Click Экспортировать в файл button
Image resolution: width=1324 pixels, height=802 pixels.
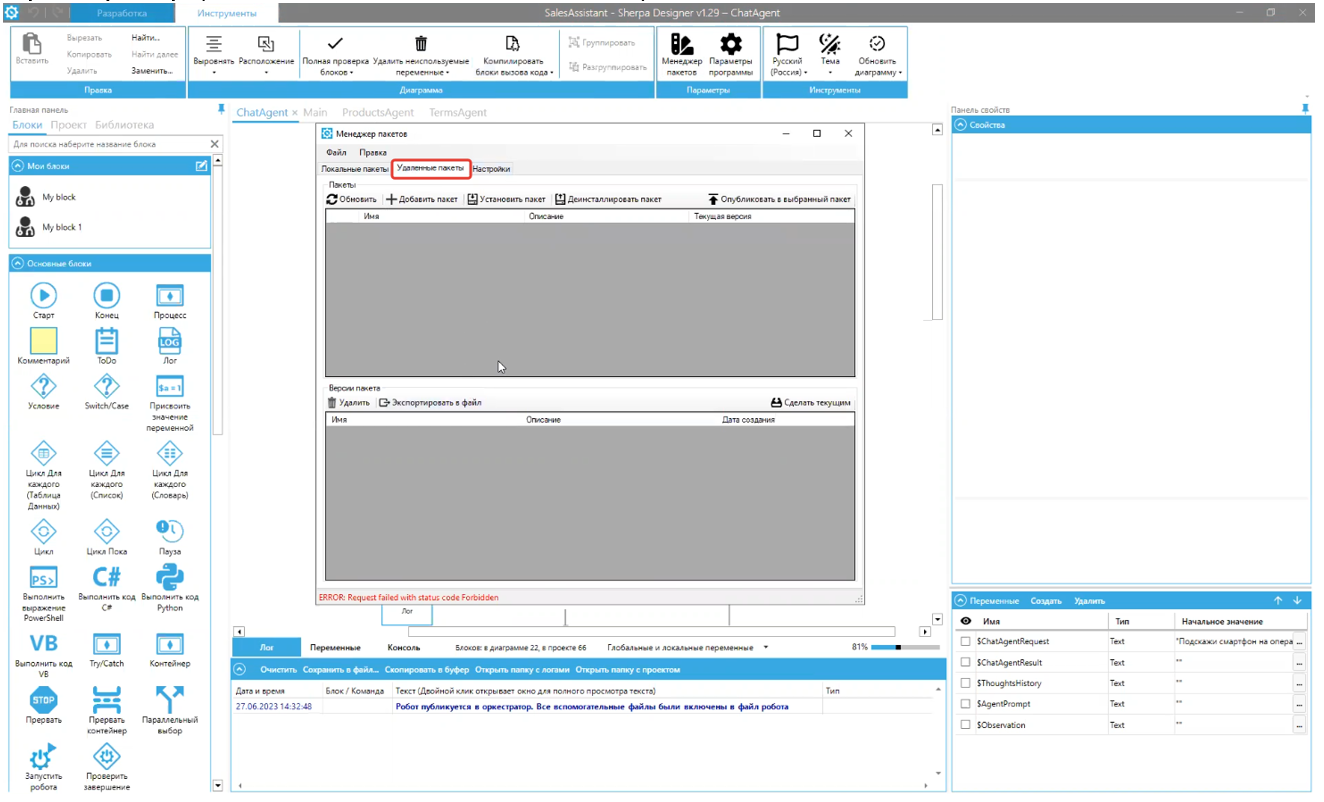click(x=430, y=402)
